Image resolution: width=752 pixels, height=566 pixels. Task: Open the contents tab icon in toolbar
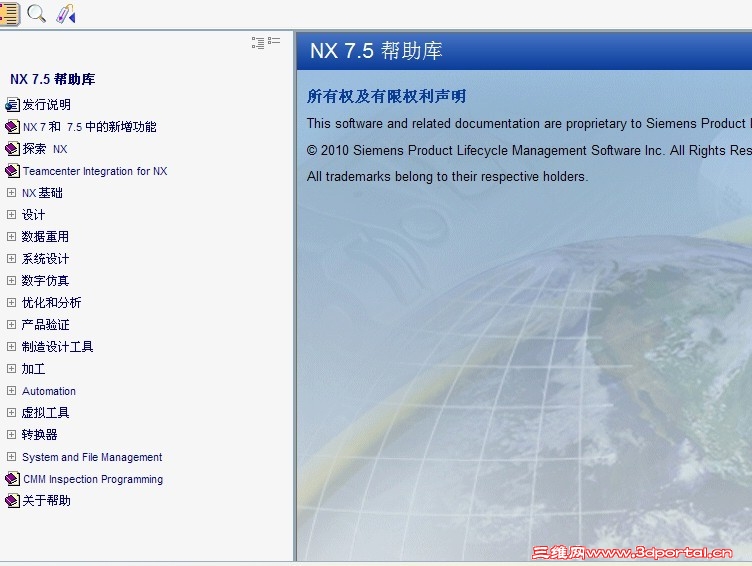tap(9, 14)
